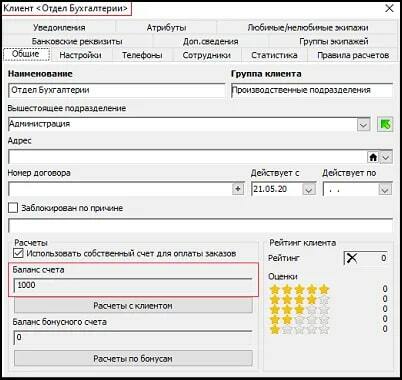Open the Адрес dropdown arrow
This screenshot has height=380, width=402.
386,157
